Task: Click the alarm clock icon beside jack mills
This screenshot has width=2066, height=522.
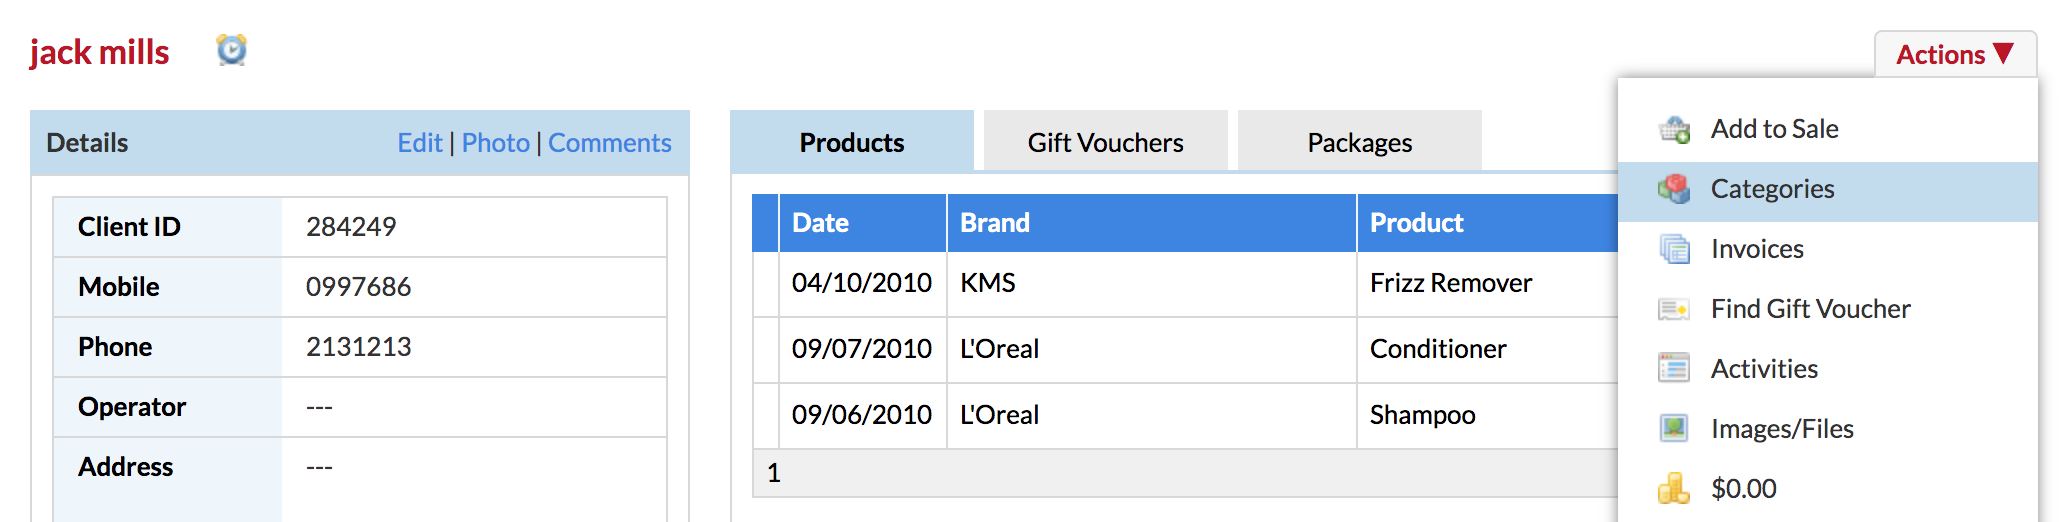Action: 232,50
